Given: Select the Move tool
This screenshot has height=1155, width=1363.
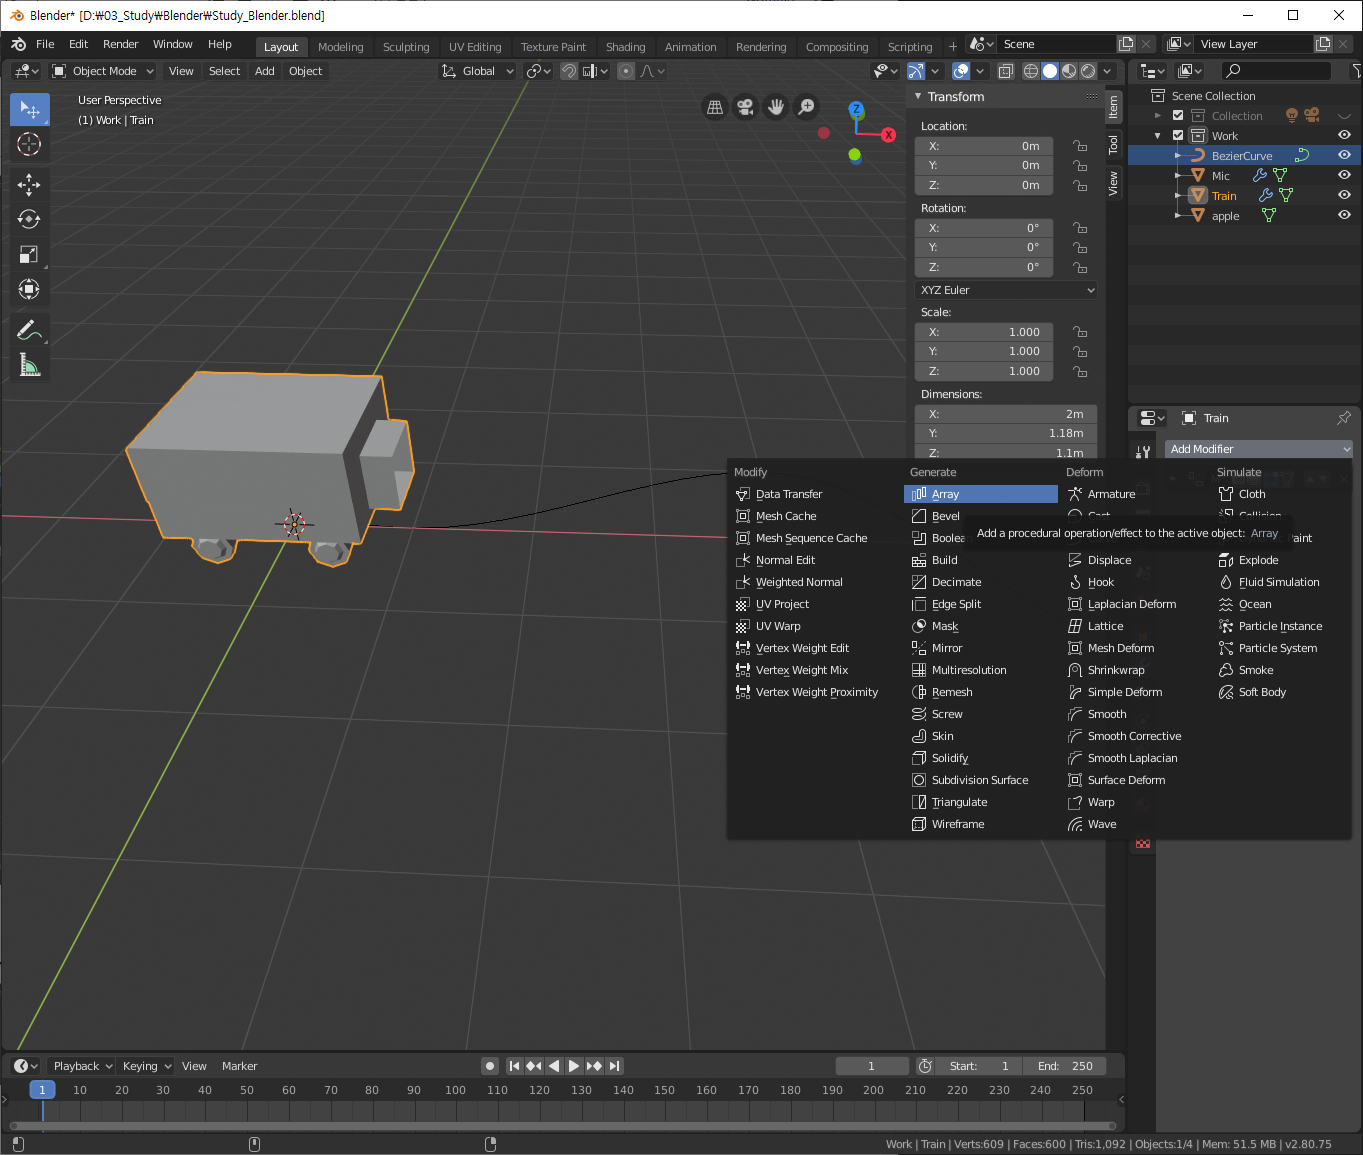Looking at the screenshot, I should pos(29,184).
